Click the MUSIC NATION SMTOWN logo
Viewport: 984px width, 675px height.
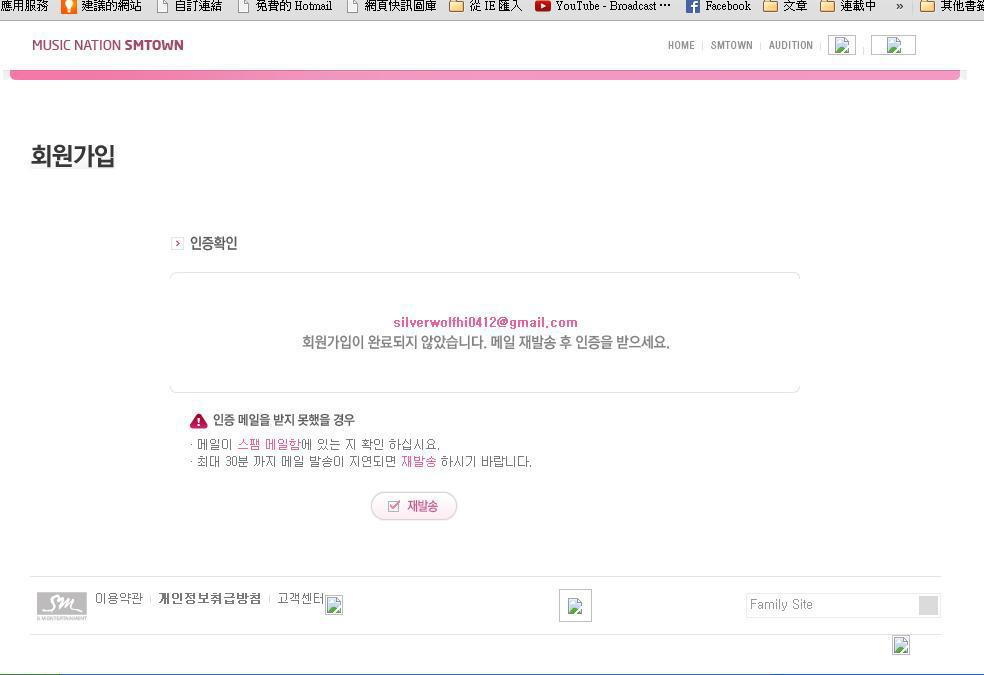[x=108, y=45]
